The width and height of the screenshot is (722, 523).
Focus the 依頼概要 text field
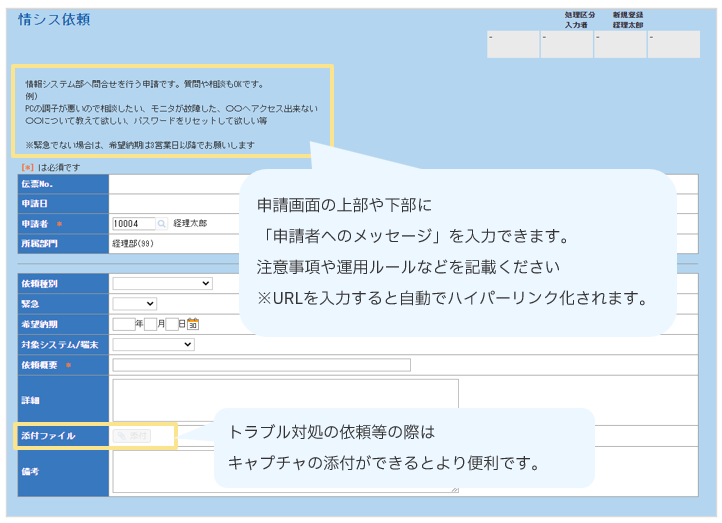tap(260, 365)
